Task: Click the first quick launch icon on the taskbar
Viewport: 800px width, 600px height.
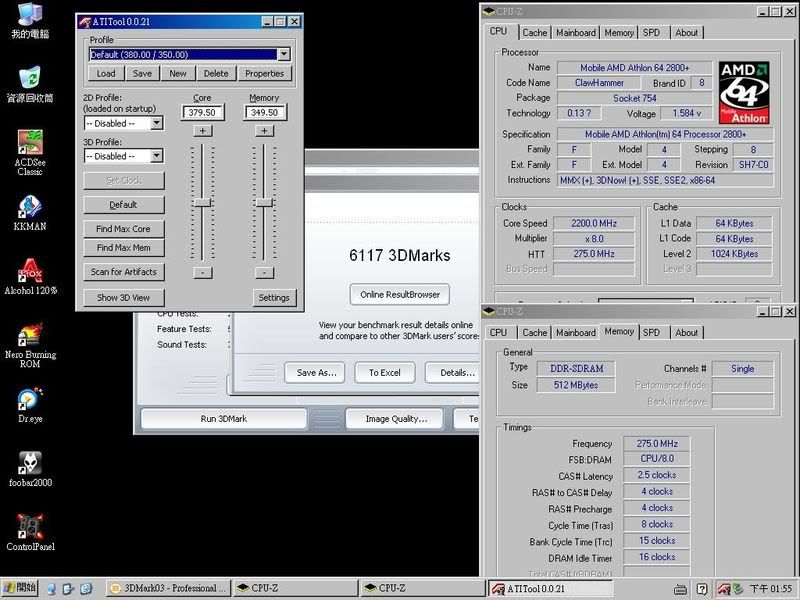Action: coord(52,589)
